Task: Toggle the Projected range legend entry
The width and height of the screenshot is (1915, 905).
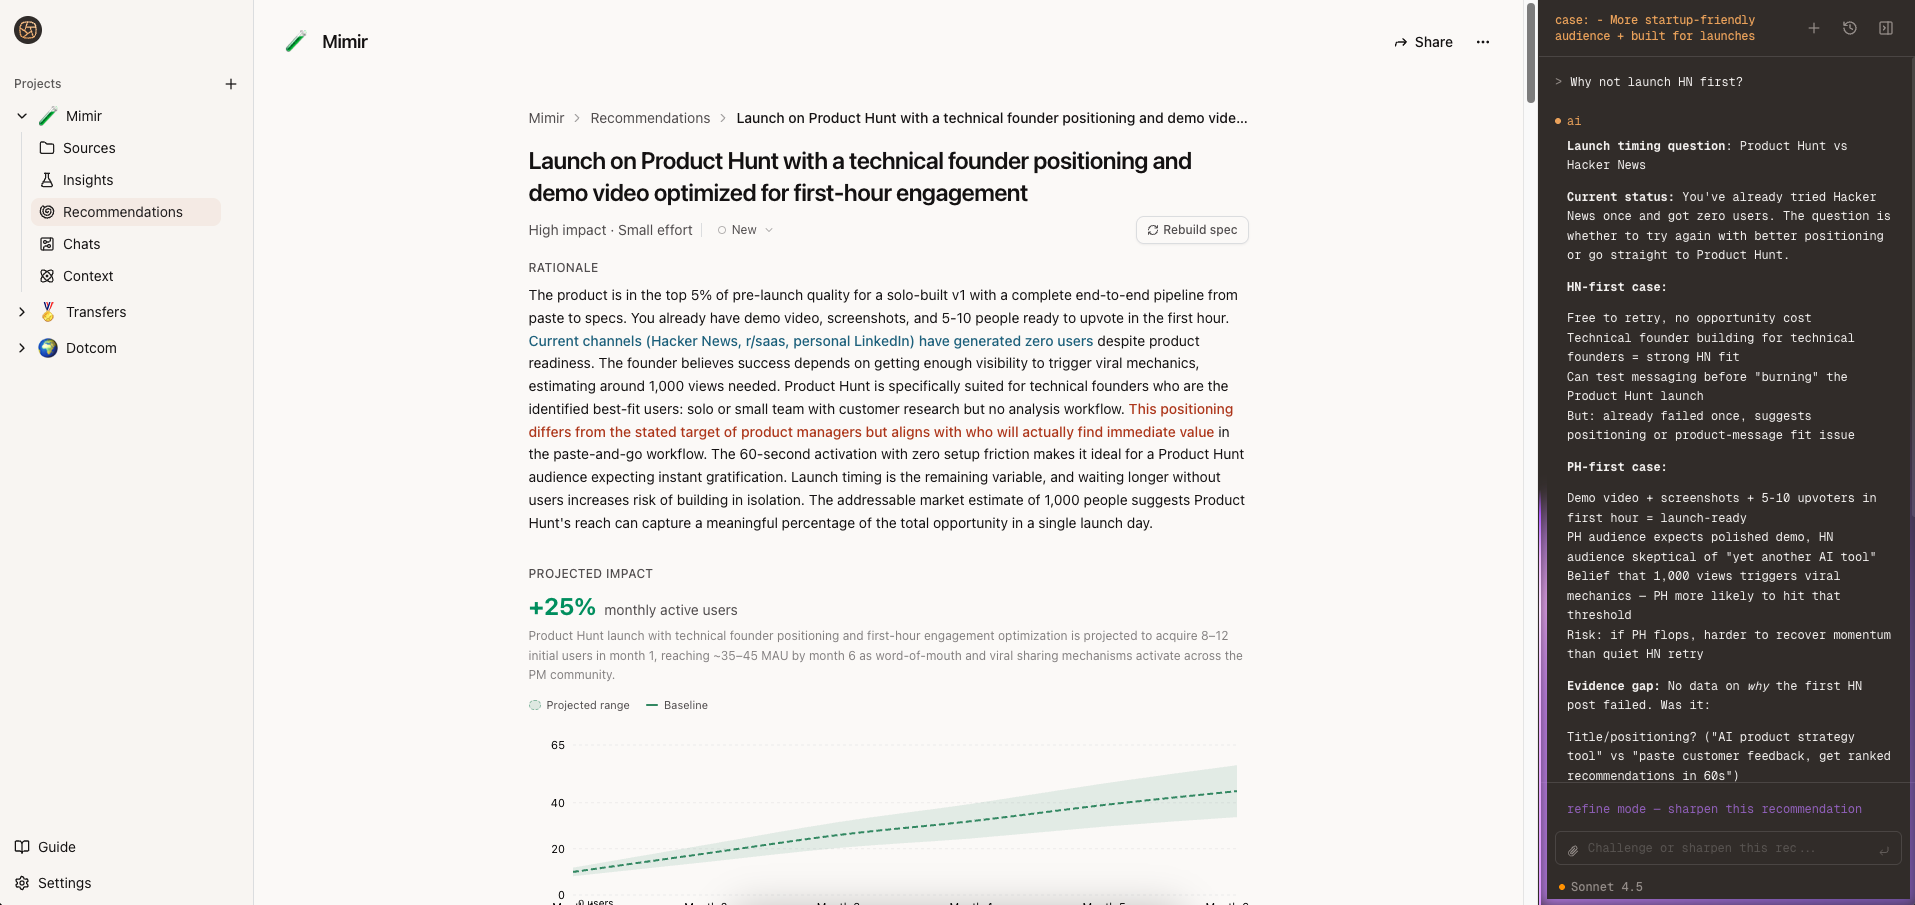Action: tap(579, 705)
